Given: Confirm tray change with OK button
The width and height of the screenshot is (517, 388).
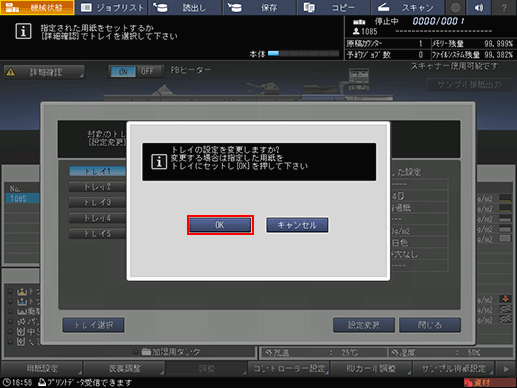Looking at the screenshot, I should [220, 225].
